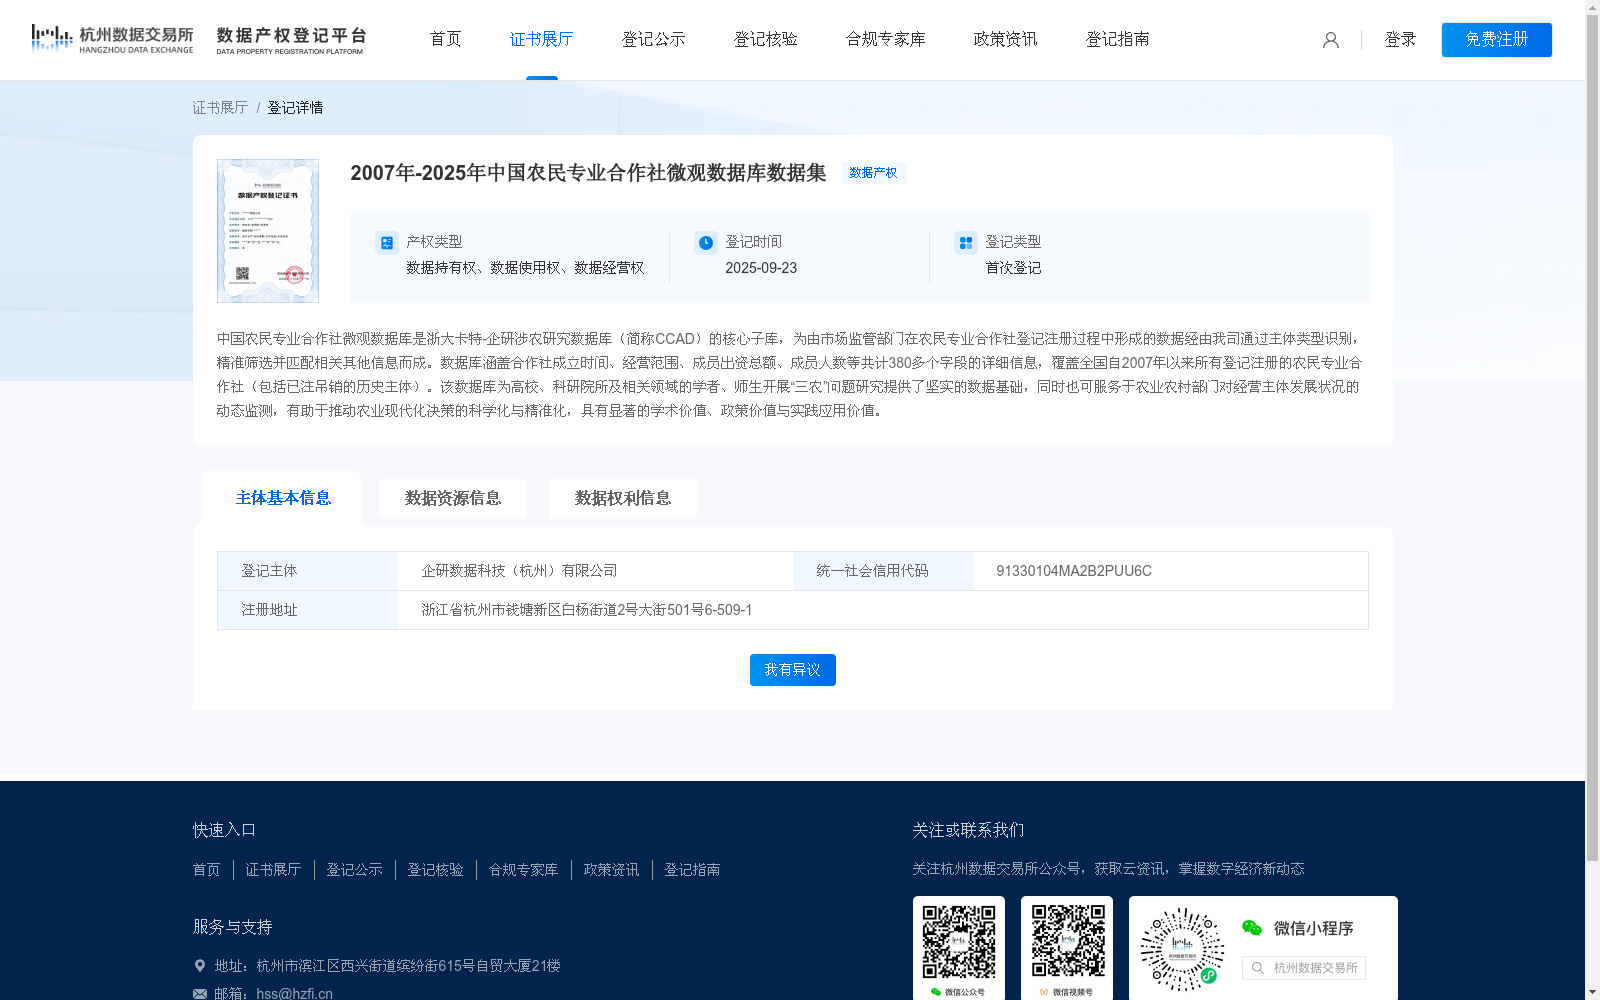The image size is (1600, 1000).
Task: Click the 数据产权 tag badge
Action: tap(873, 173)
